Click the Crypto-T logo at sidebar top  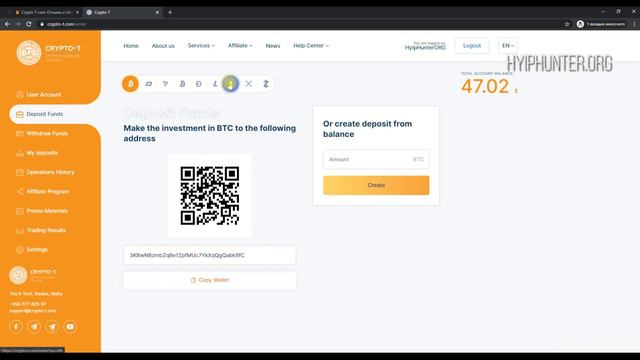pyautogui.click(x=48, y=53)
